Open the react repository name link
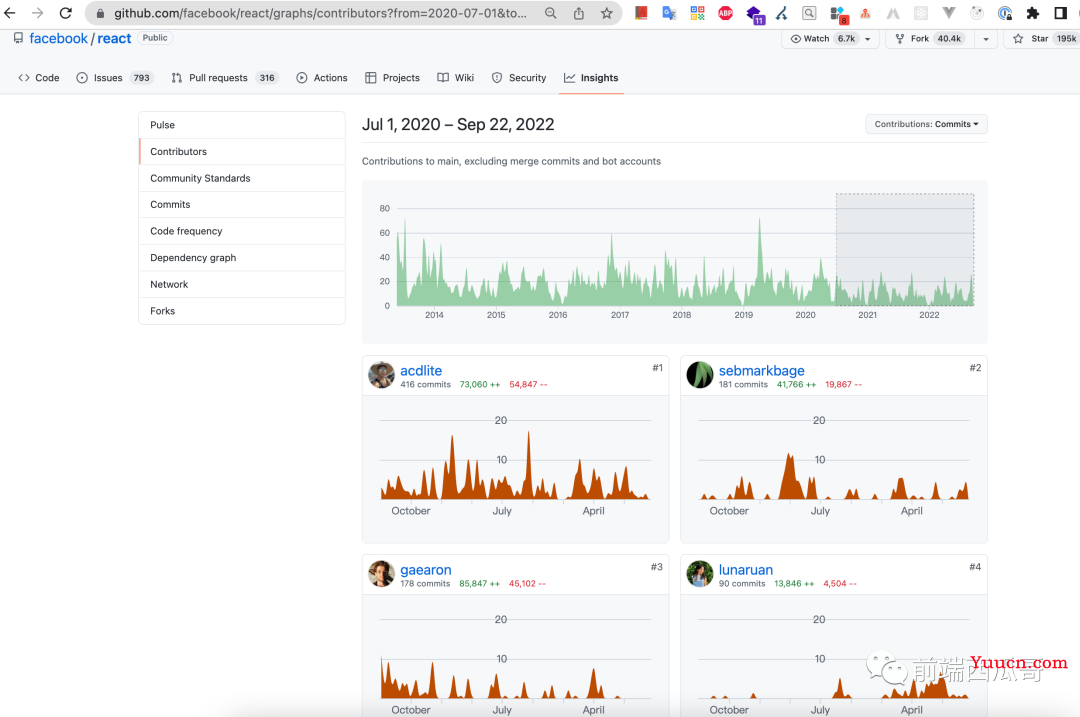This screenshot has width=1080, height=717. [x=114, y=39]
